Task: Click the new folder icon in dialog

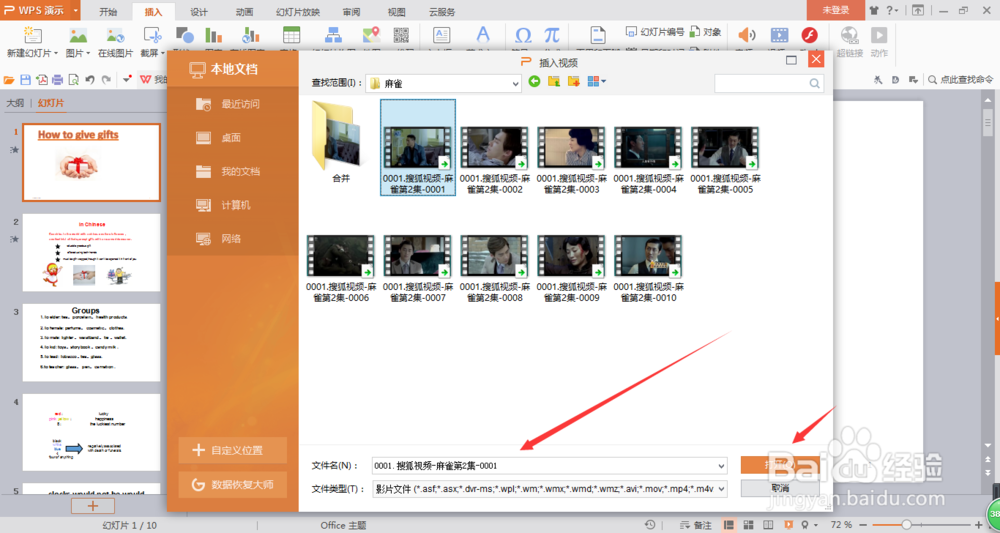Action: pyautogui.click(x=574, y=82)
